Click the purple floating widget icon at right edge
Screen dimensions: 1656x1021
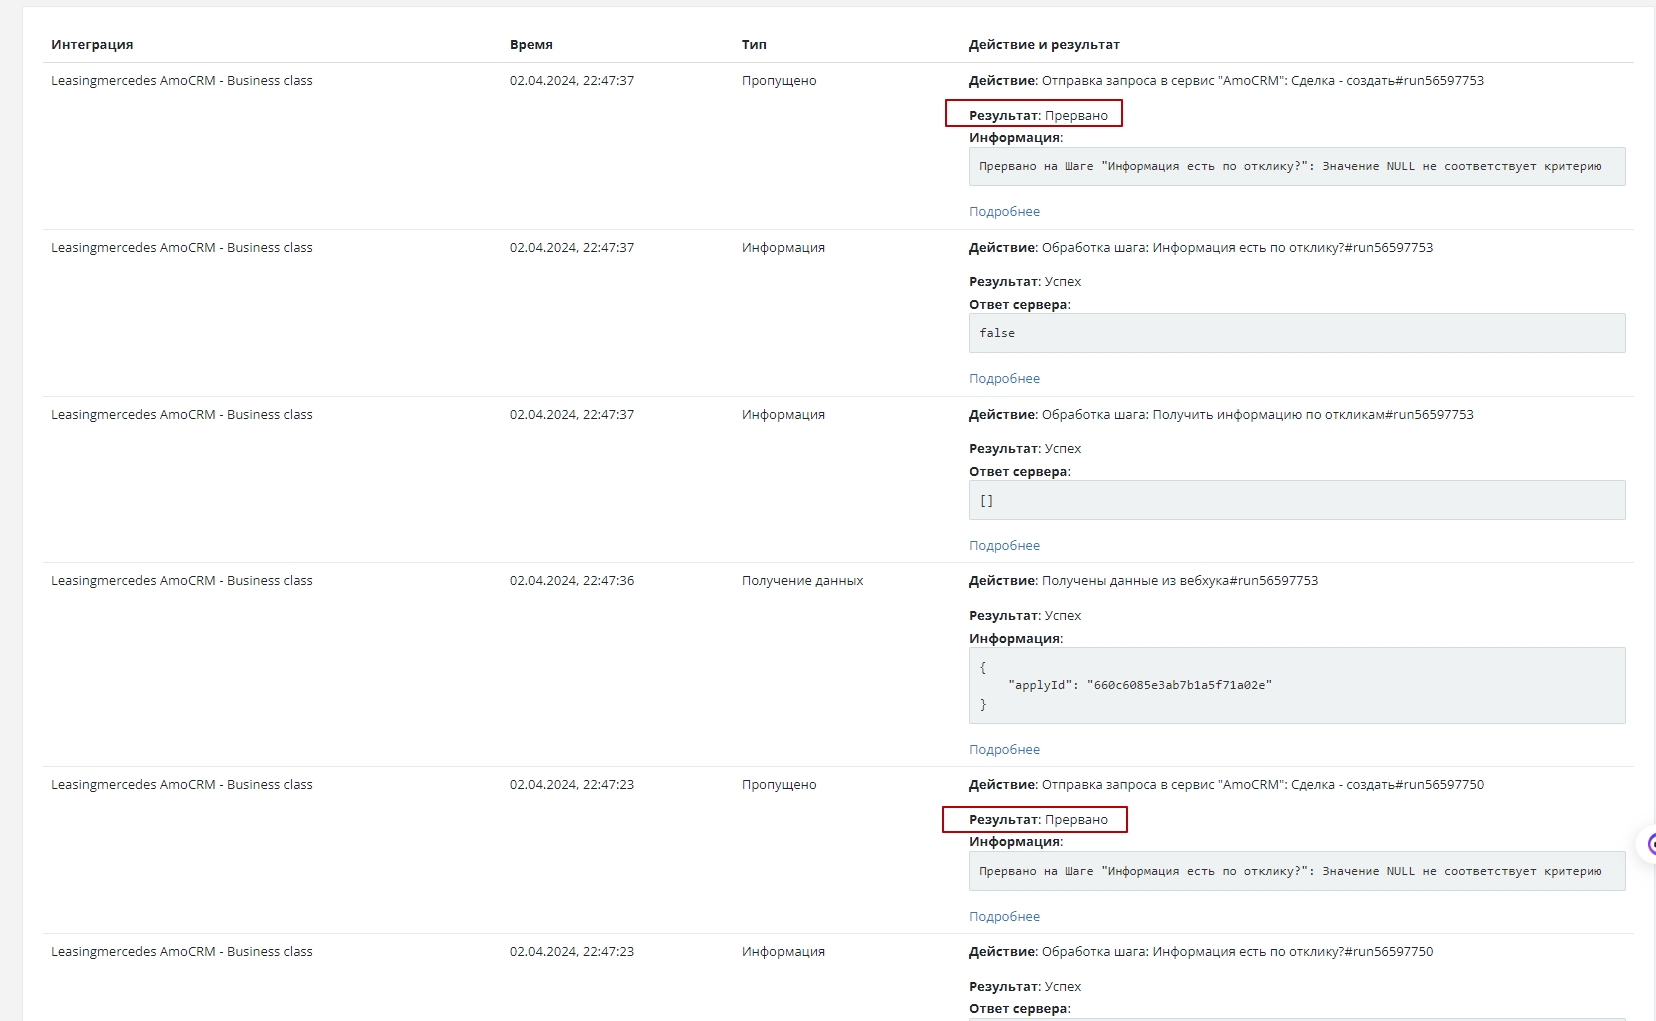[1649, 844]
